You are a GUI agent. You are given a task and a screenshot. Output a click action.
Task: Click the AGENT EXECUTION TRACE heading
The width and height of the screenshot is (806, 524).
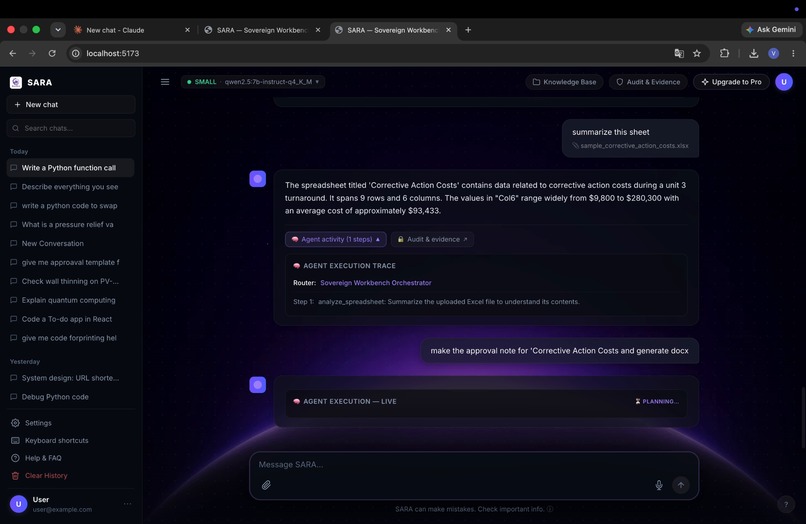pos(349,266)
